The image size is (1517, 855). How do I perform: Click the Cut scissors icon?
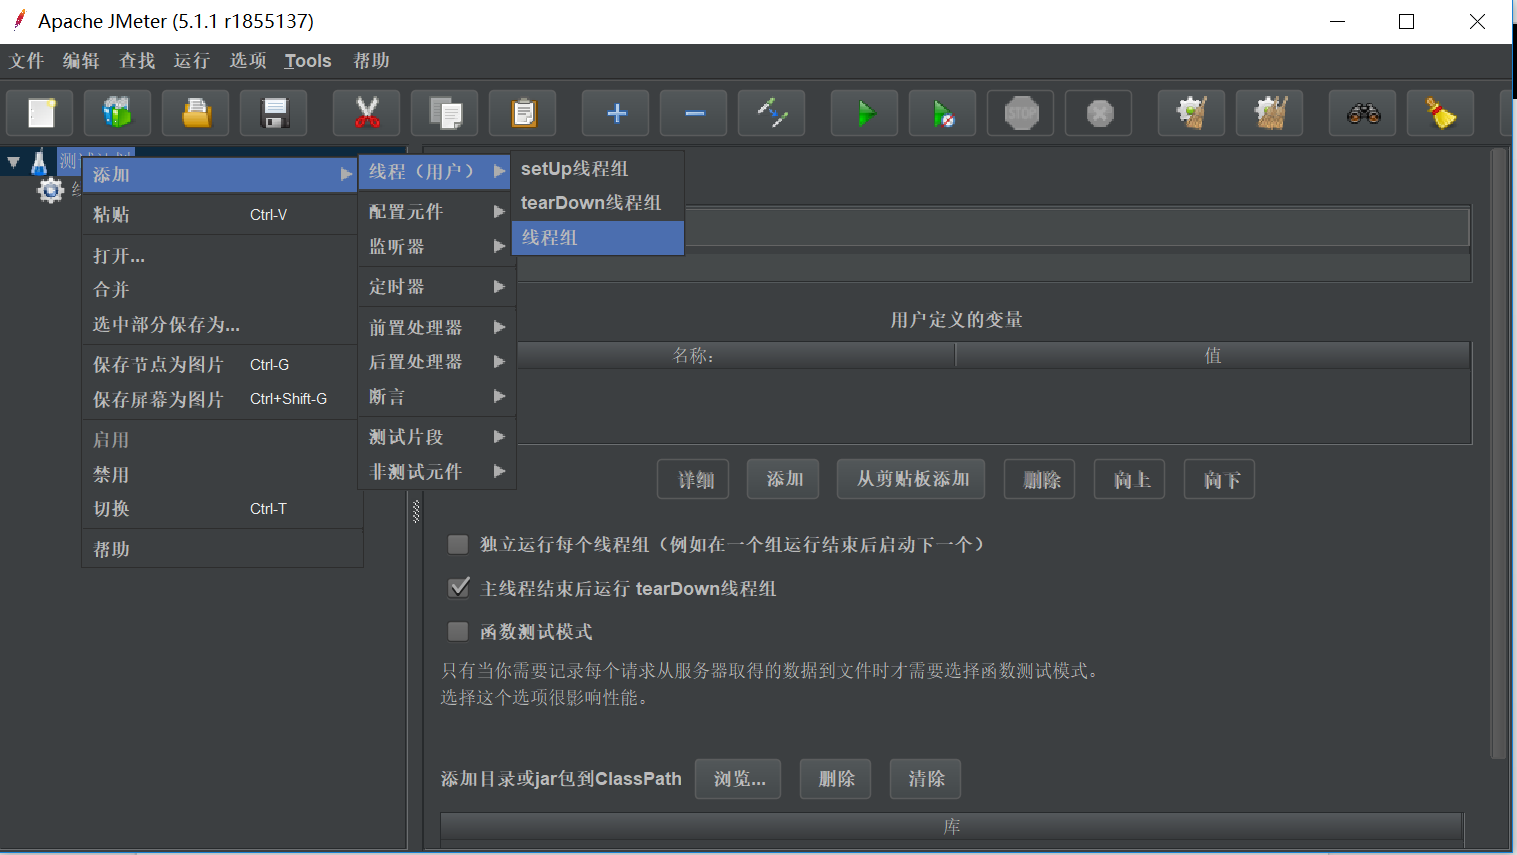coord(367,113)
